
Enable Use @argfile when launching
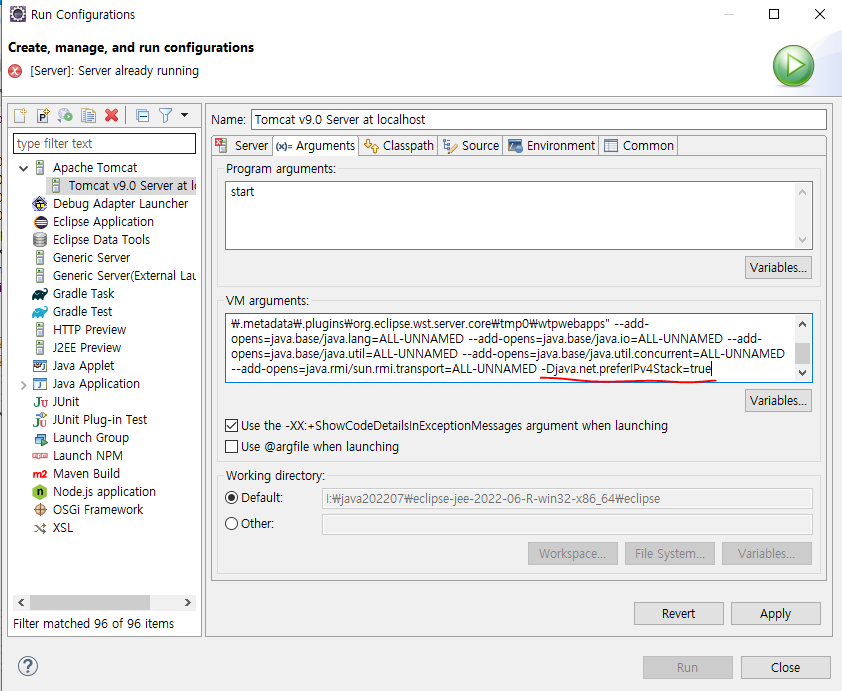(x=231, y=447)
